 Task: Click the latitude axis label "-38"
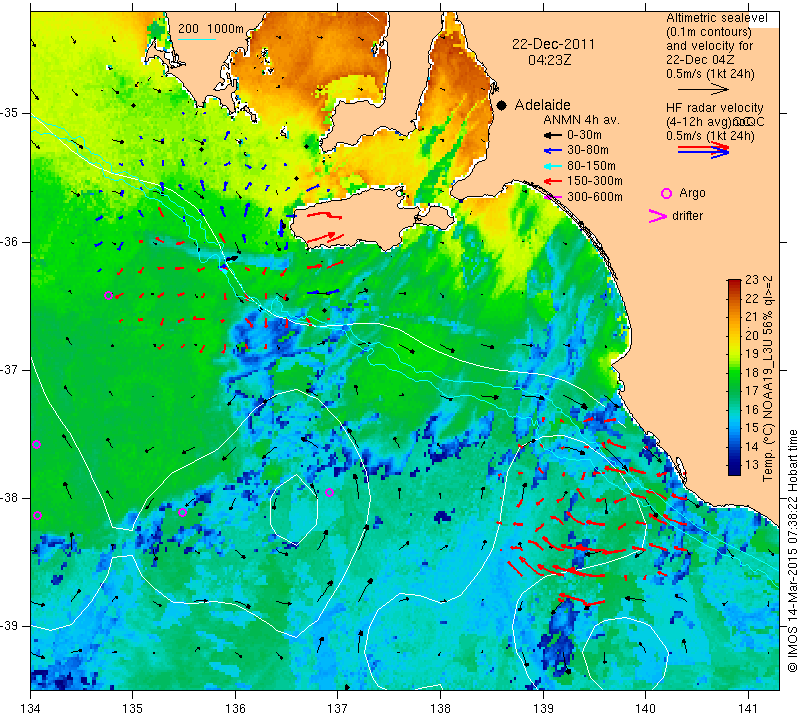point(9,498)
